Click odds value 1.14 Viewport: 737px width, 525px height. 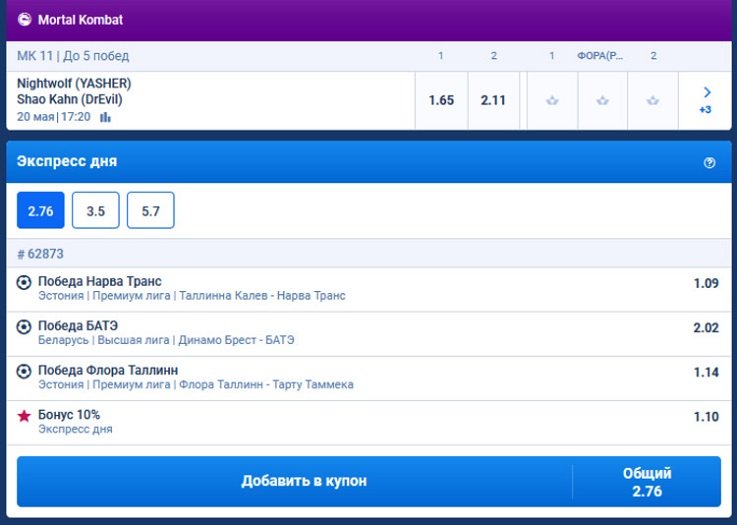pyautogui.click(x=706, y=372)
